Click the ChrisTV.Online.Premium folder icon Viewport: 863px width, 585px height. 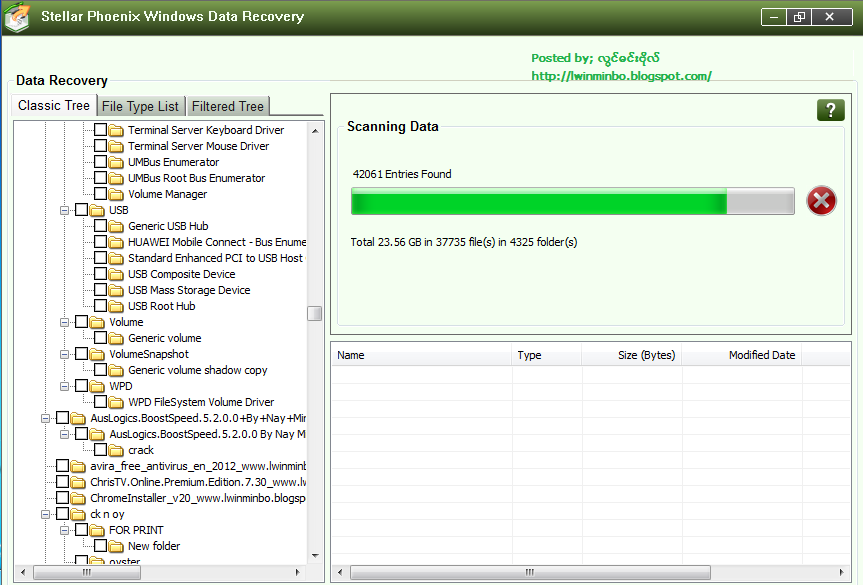pyautogui.click(x=78, y=482)
